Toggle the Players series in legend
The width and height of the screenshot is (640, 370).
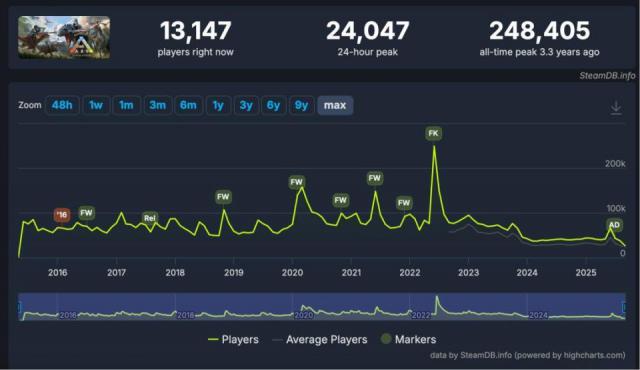click(x=233, y=339)
